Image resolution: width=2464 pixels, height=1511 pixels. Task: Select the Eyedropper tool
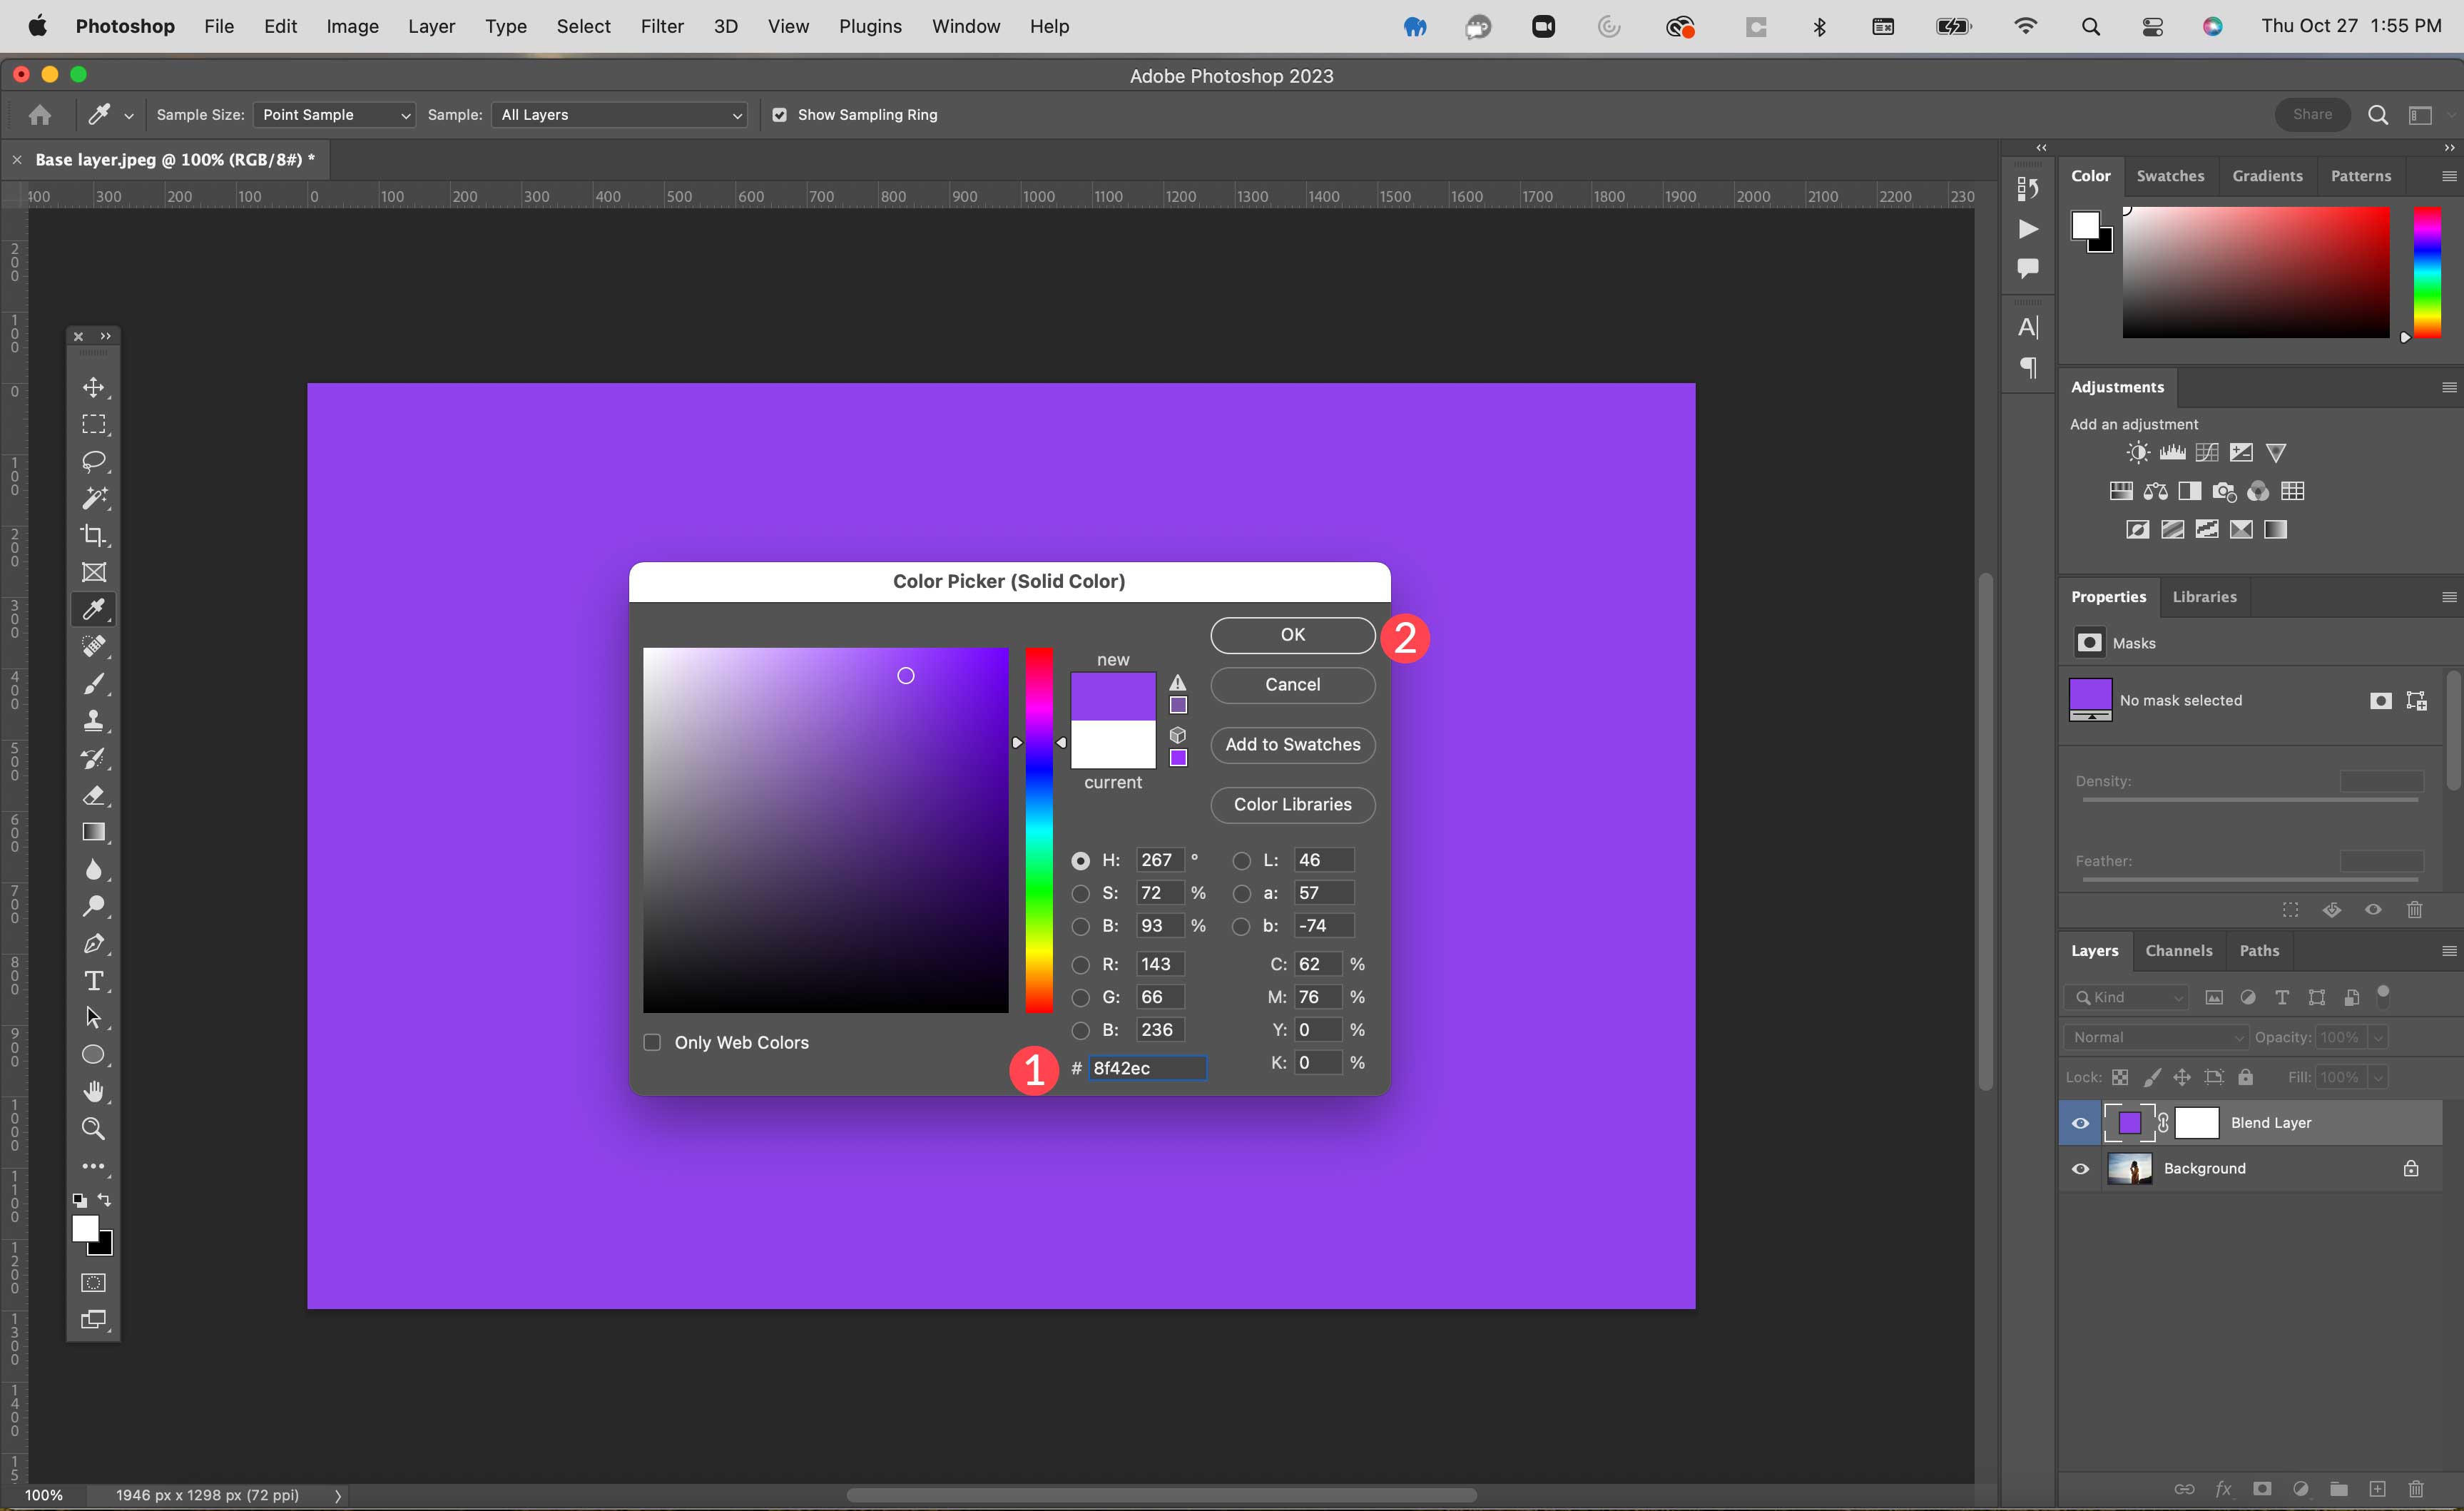pos(95,608)
